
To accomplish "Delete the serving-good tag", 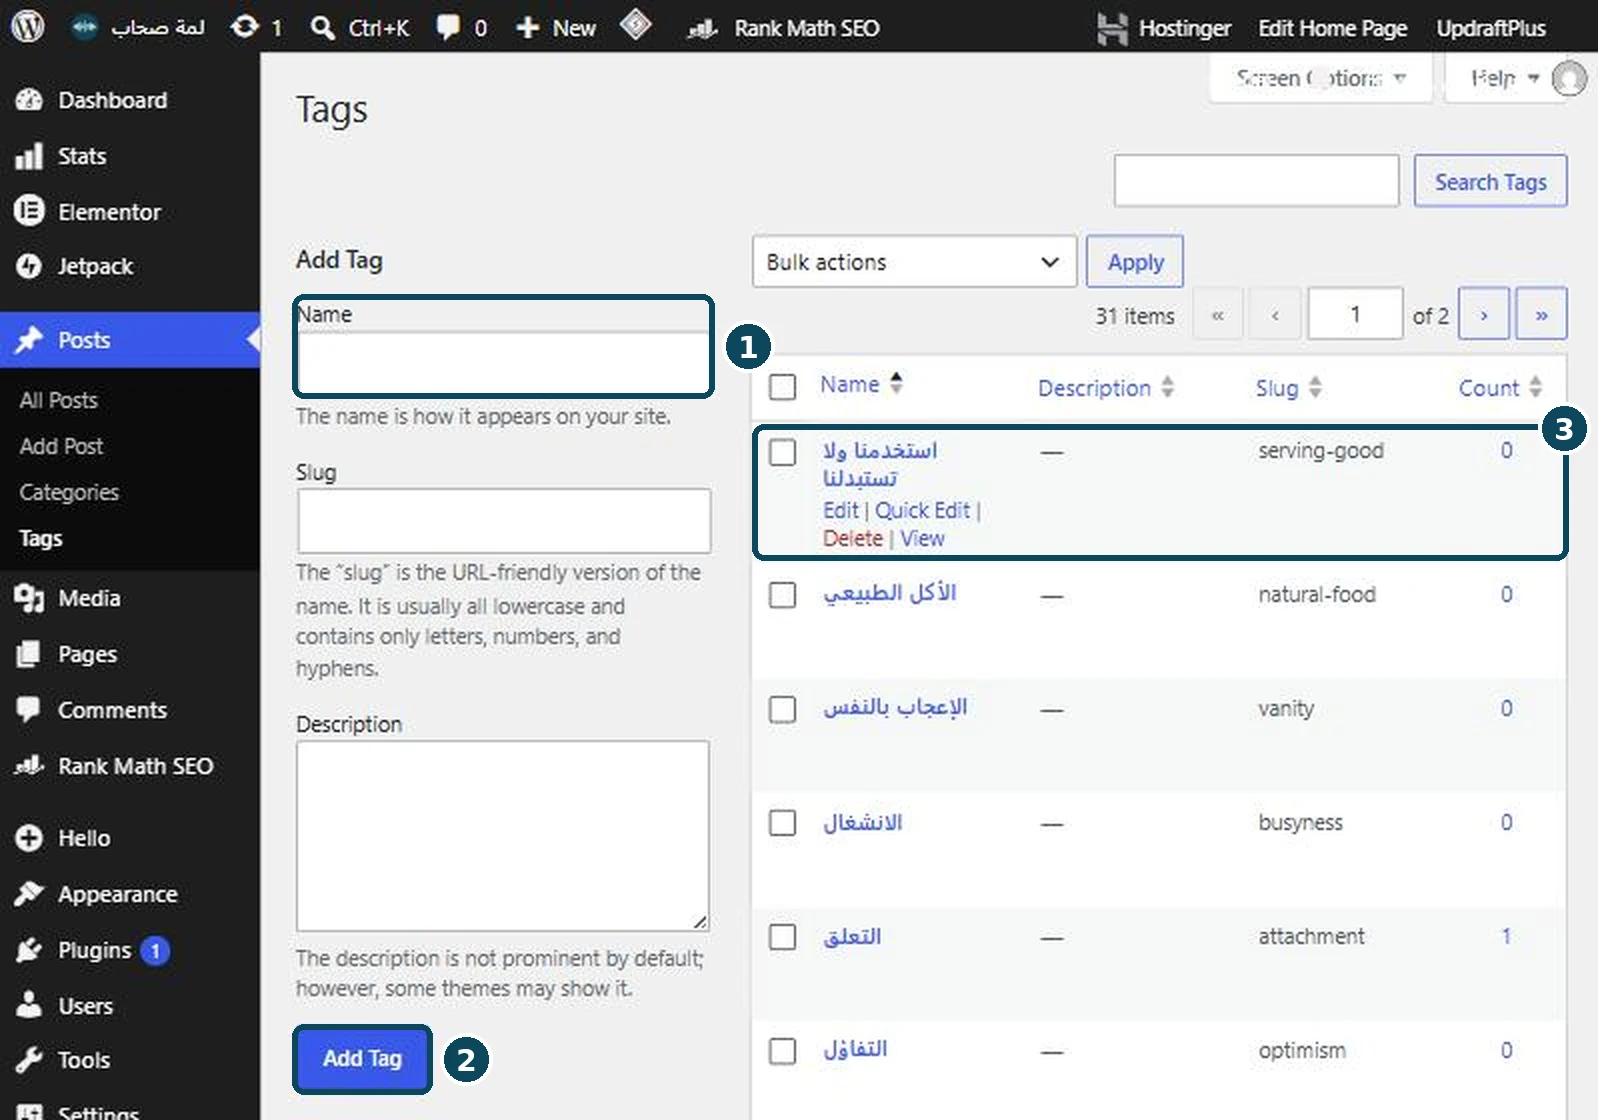I will 853,538.
